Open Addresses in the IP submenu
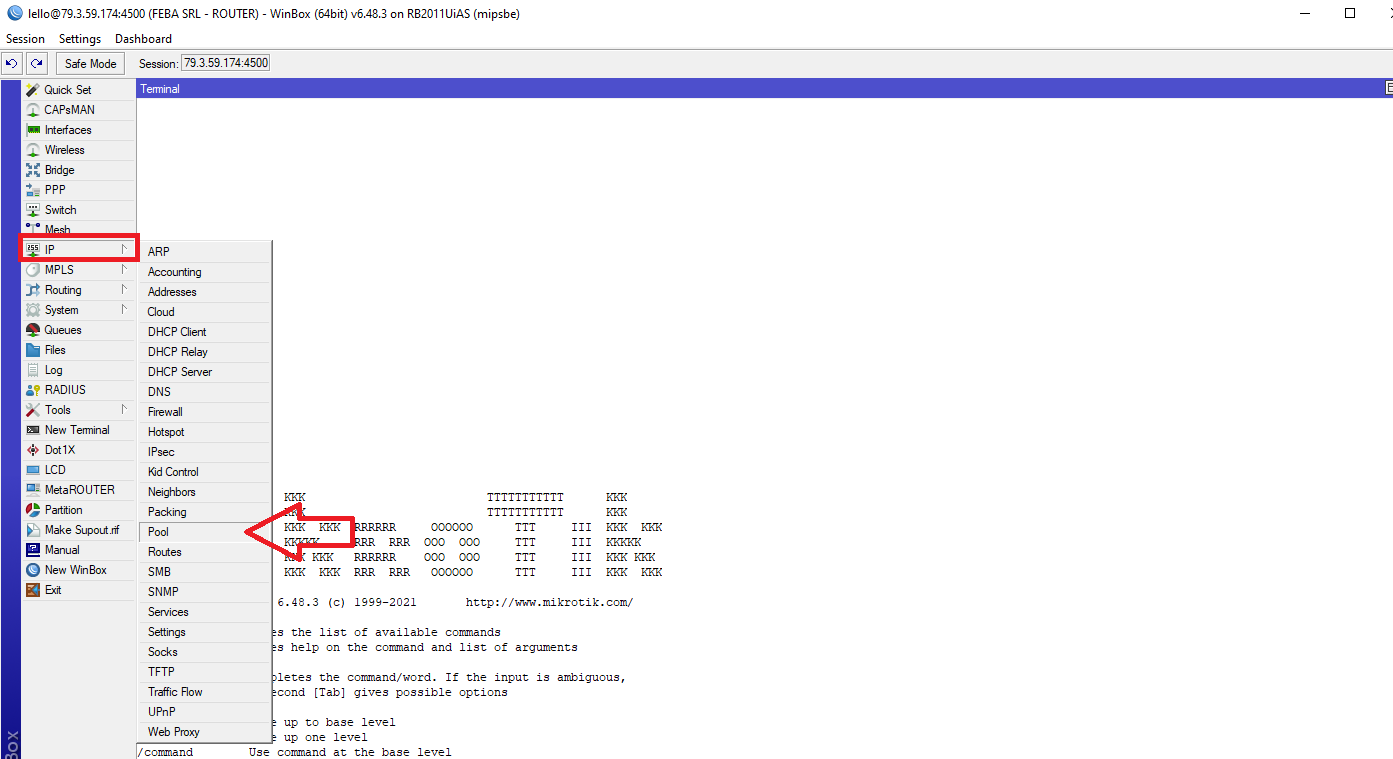The image size is (1393, 759). [x=205, y=292]
